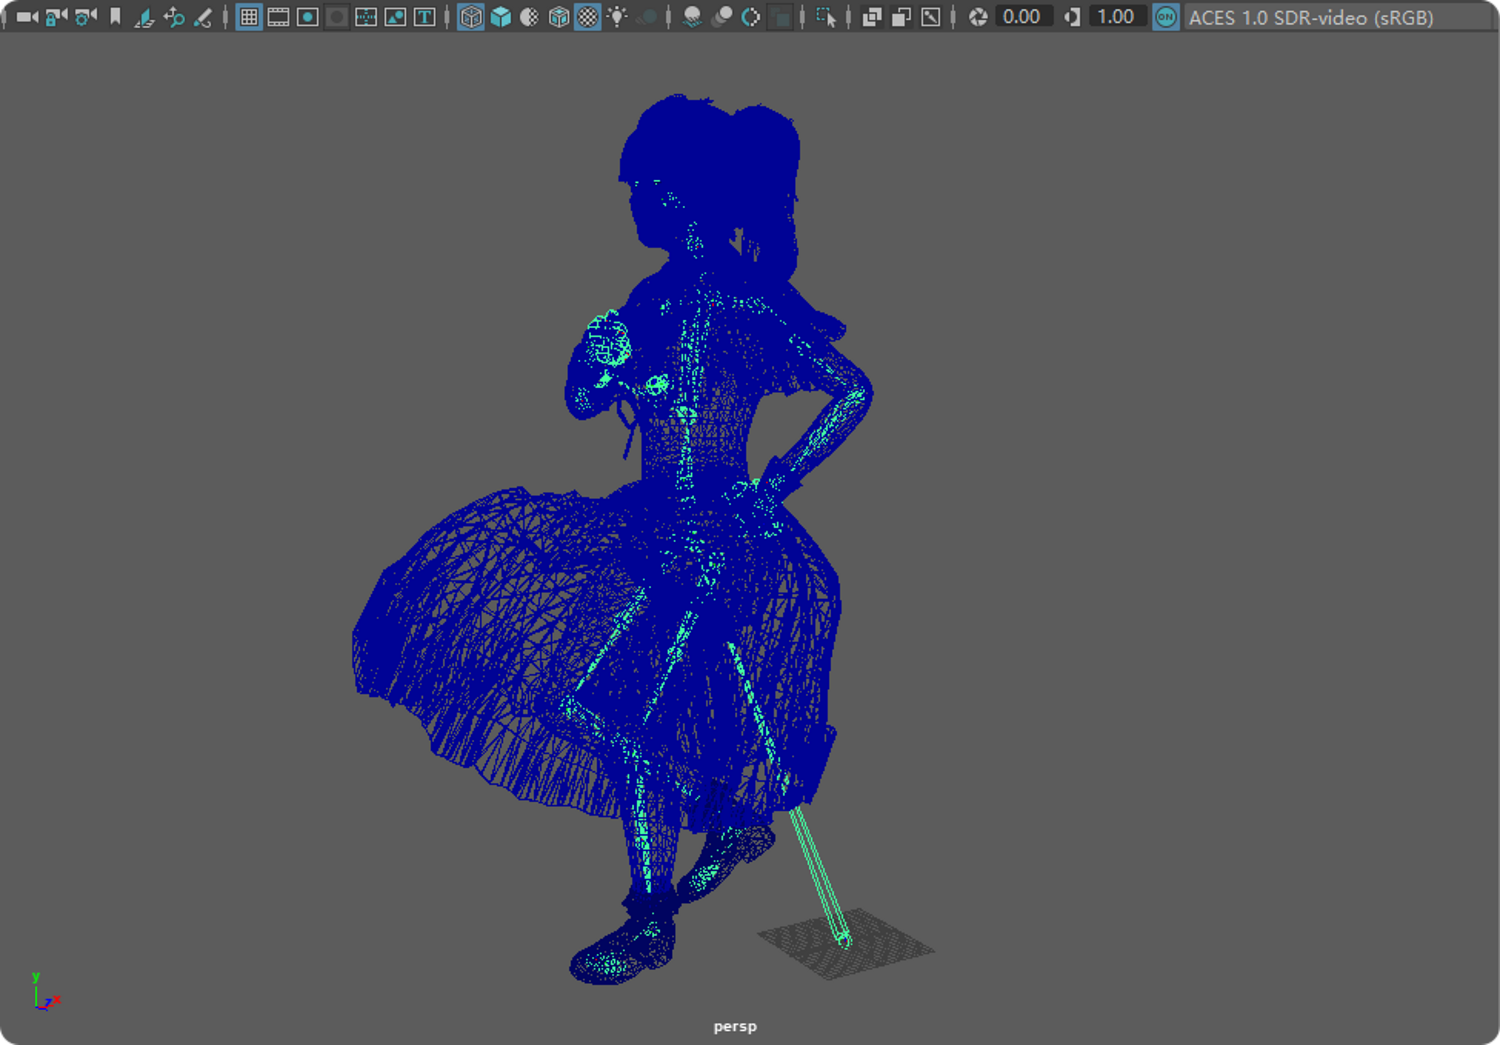This screenshot has height=1045, width=1500.
Task: Toggle the Motion Blur icon
Action: pyautogui.click(x=721, y=17)
